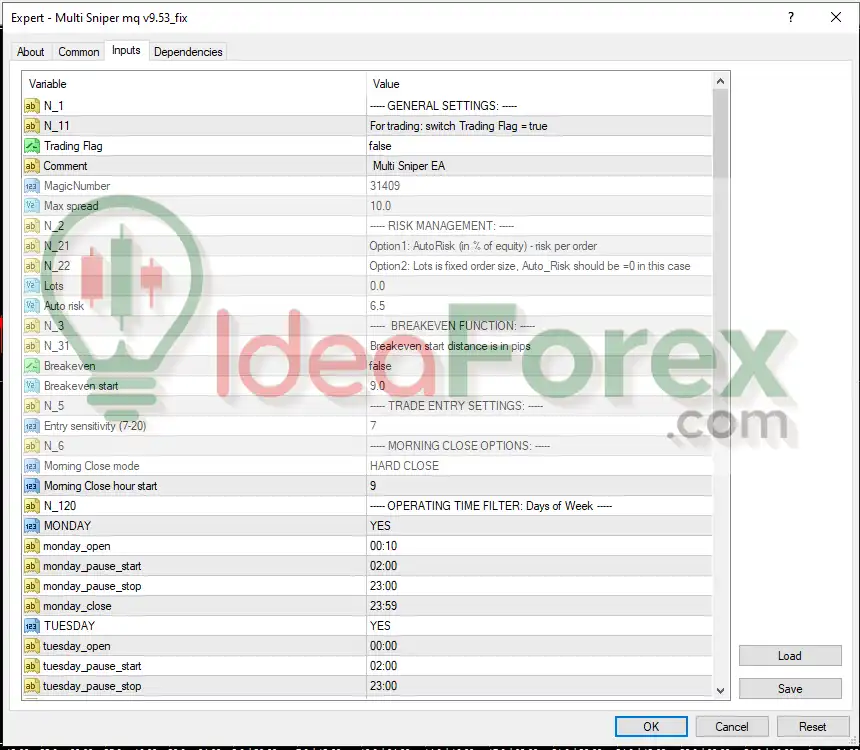
Task: Click the integer icon beside Morning Close mode
Action: [x=31, y=466]
